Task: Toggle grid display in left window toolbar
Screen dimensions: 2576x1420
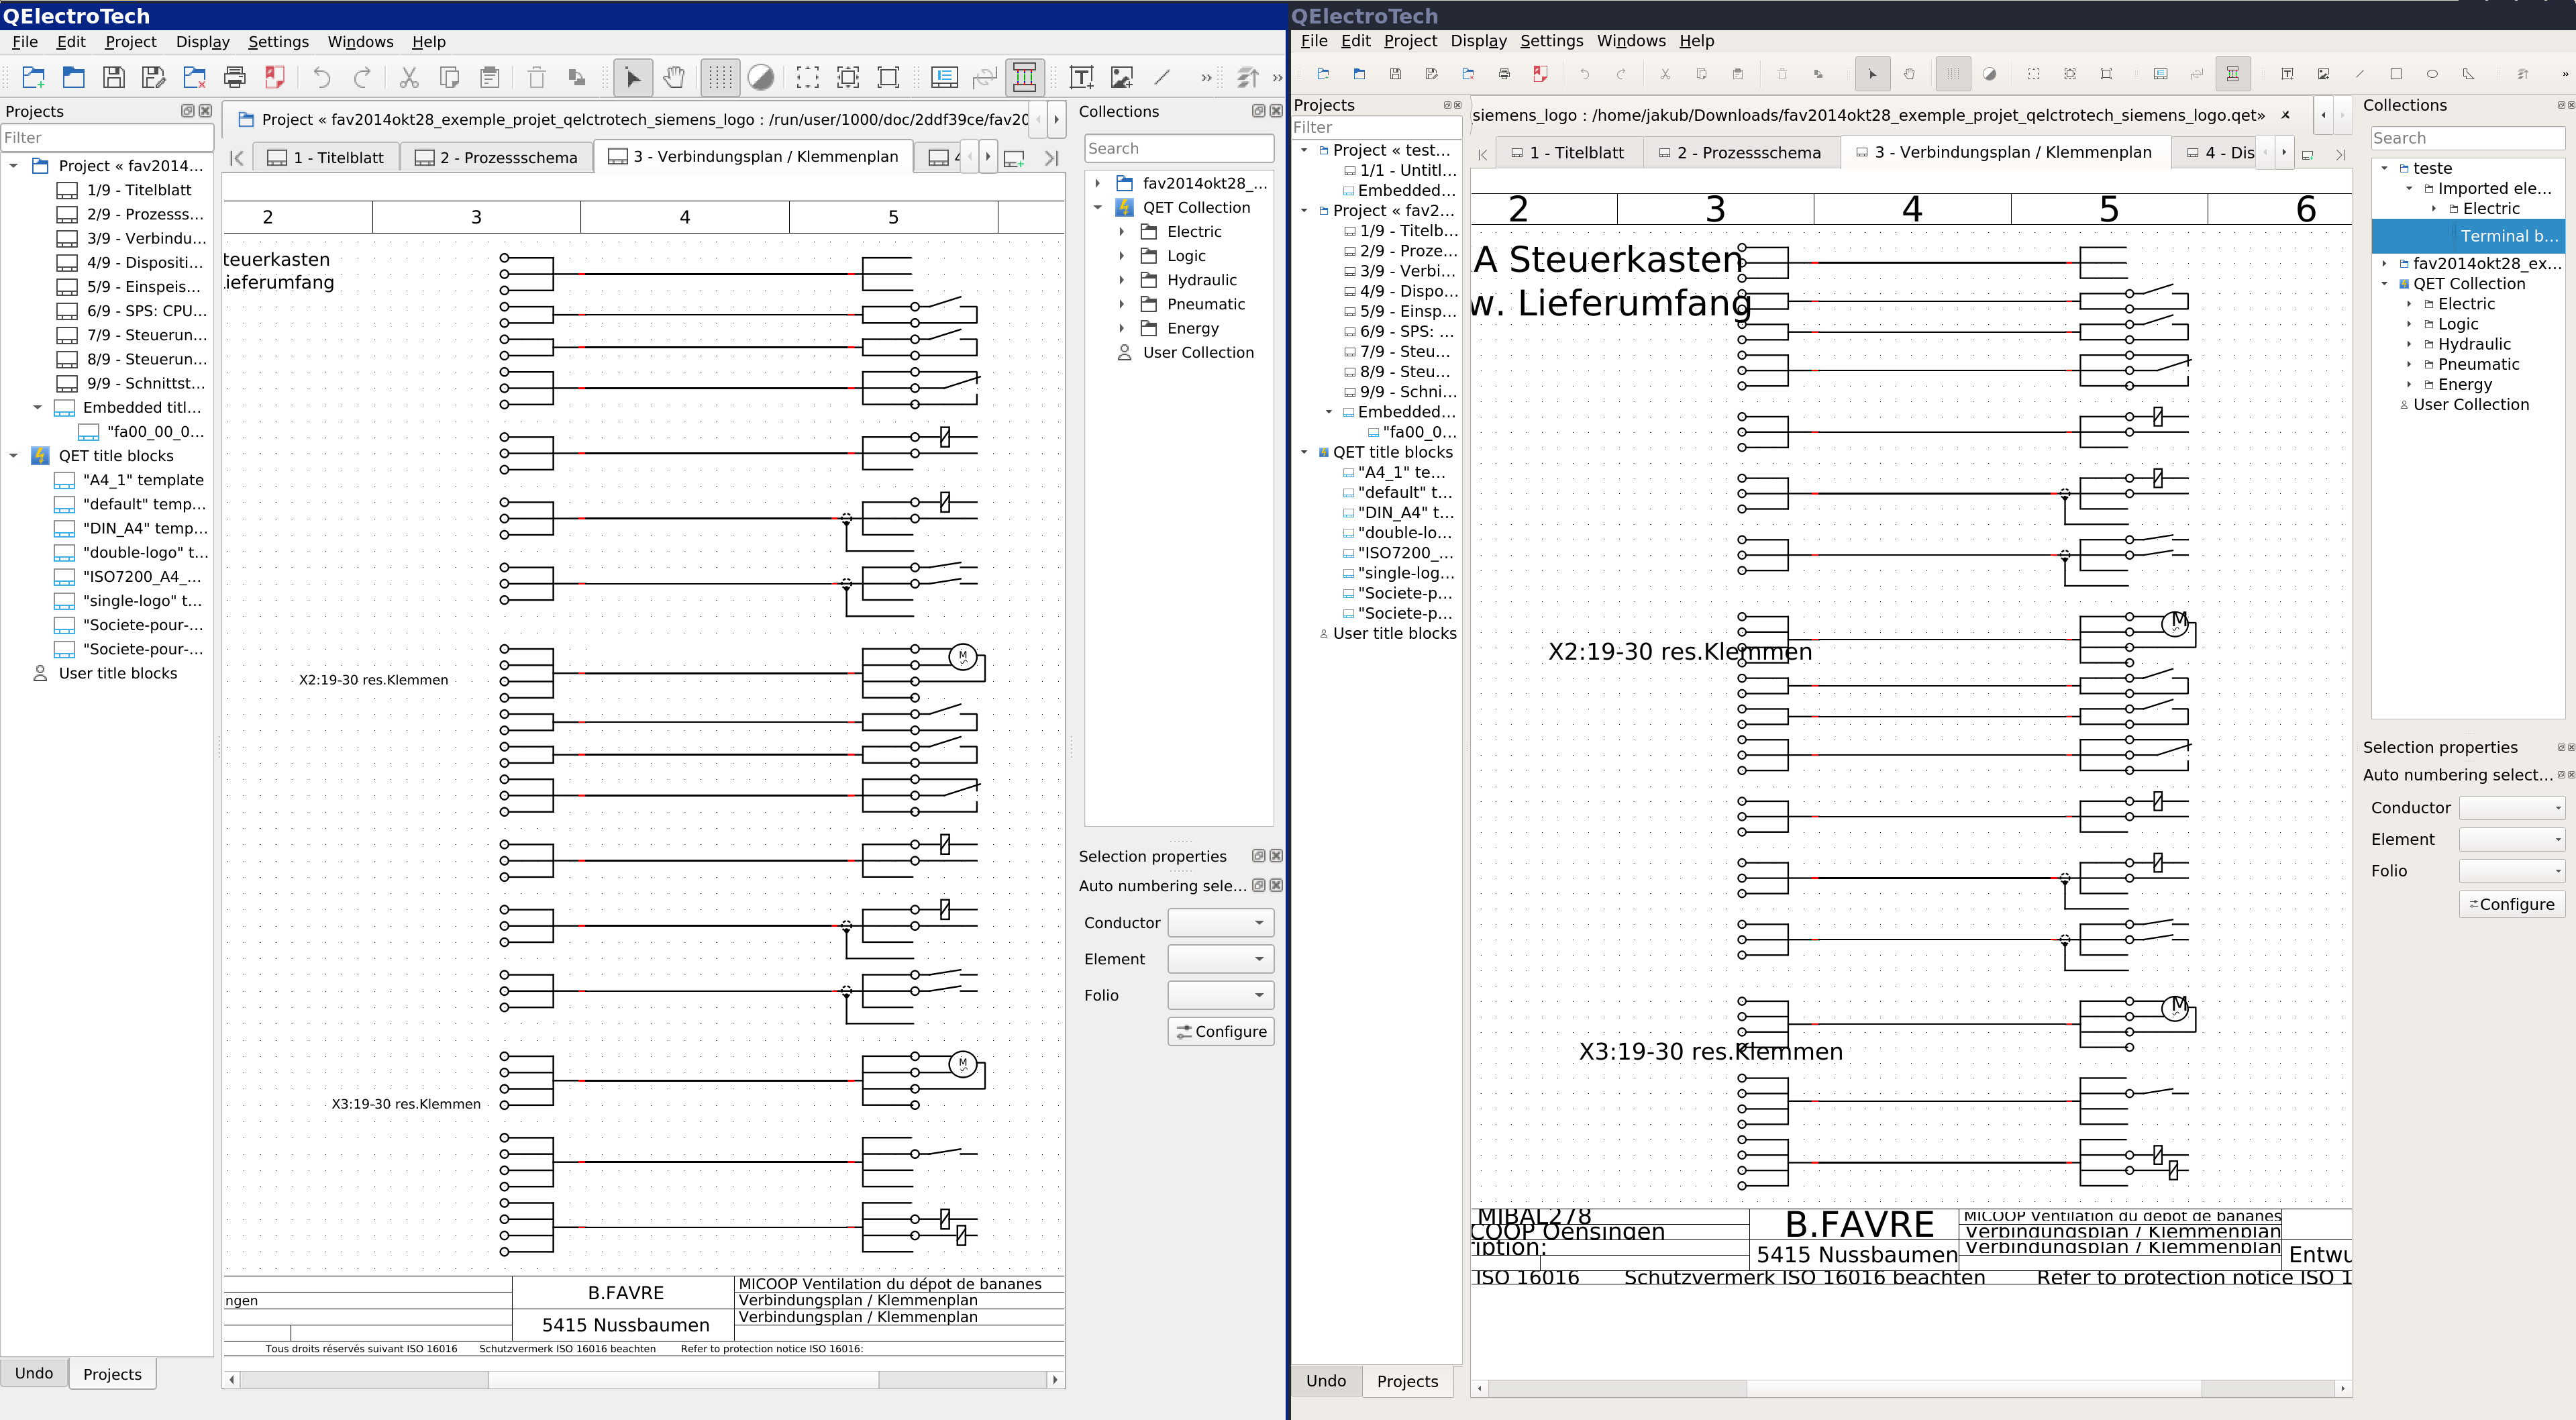Action: [720, 77]
